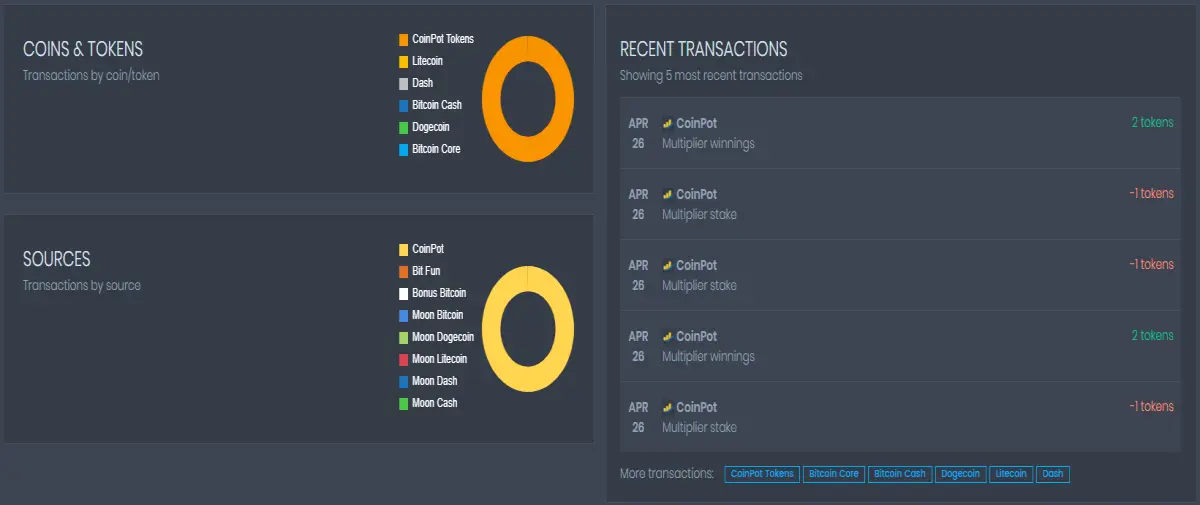This screenshot has width=1200, height=505.
Task: Click the Bit Fun orange legend swatch
Action: pos(403,271)
